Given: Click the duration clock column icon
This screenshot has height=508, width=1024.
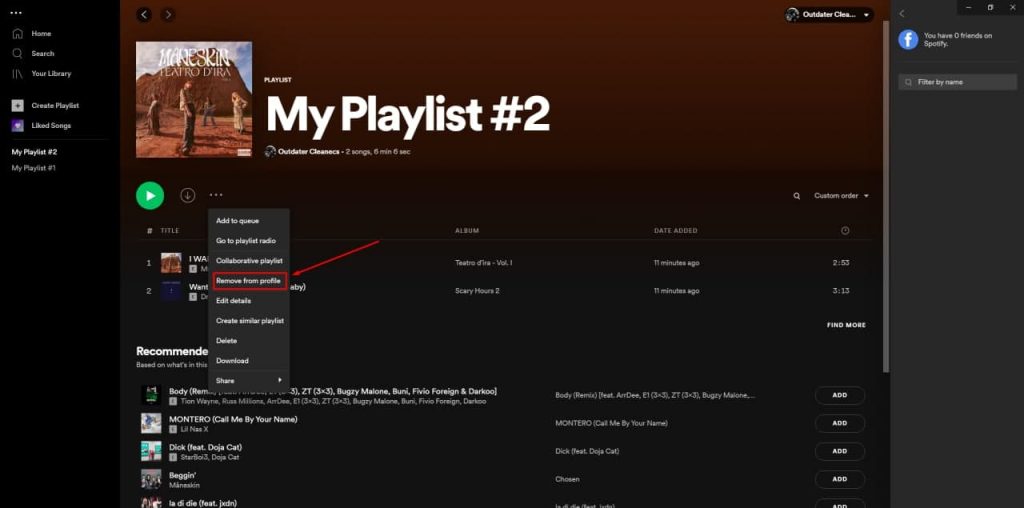Looking at the screenshot, I should point(845,230).
